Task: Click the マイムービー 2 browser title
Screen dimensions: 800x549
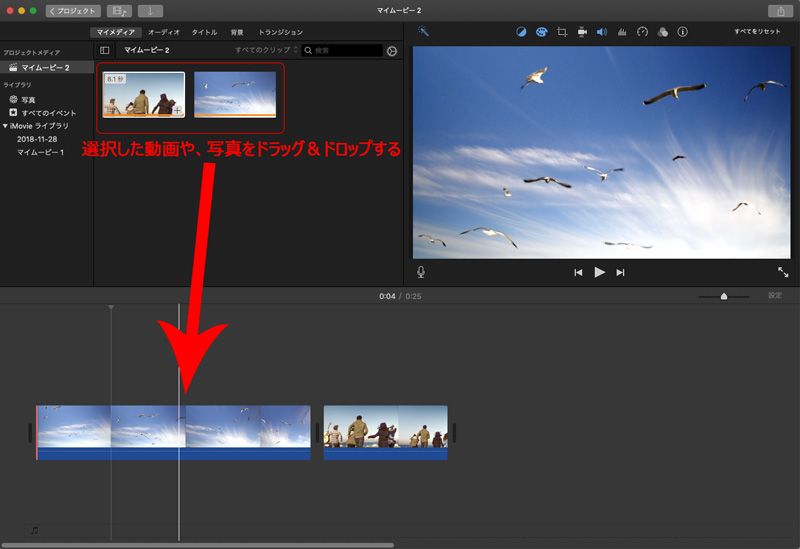Action: (x=146, y=50)
